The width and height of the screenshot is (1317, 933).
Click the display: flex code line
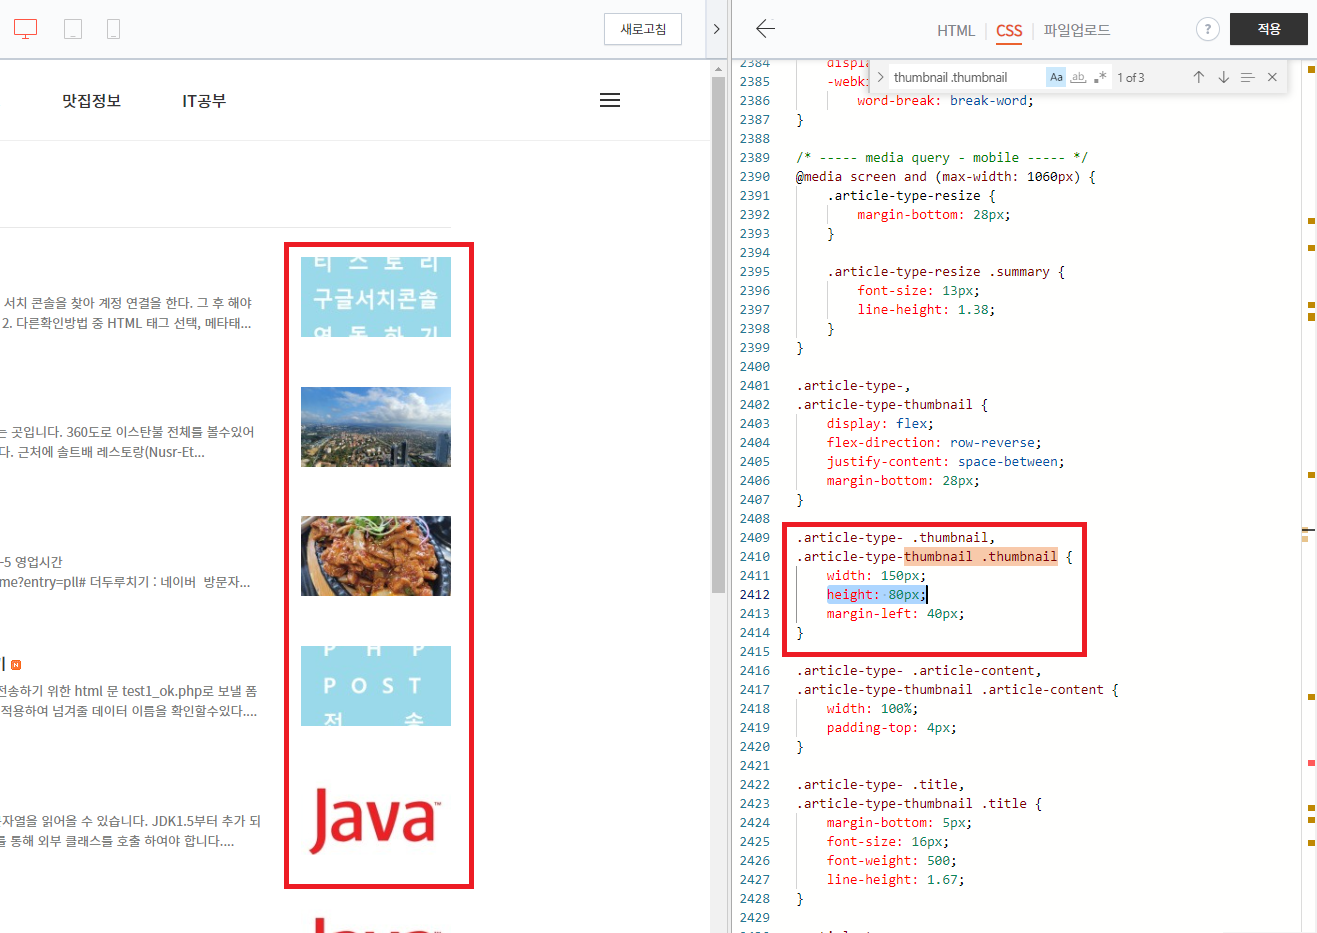coord(880,423)
